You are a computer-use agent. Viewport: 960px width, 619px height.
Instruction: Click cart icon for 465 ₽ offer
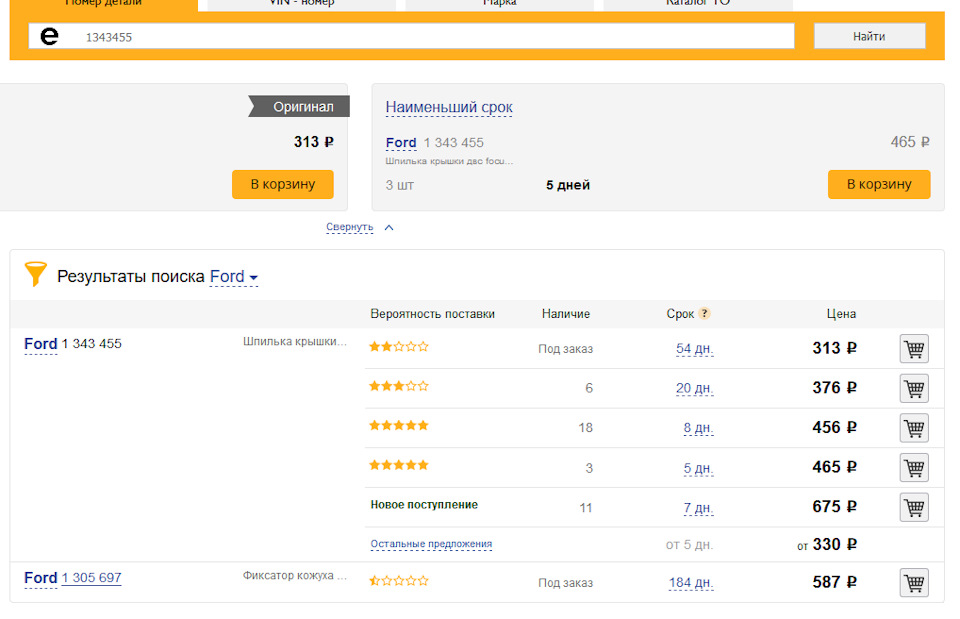point(914,467)
